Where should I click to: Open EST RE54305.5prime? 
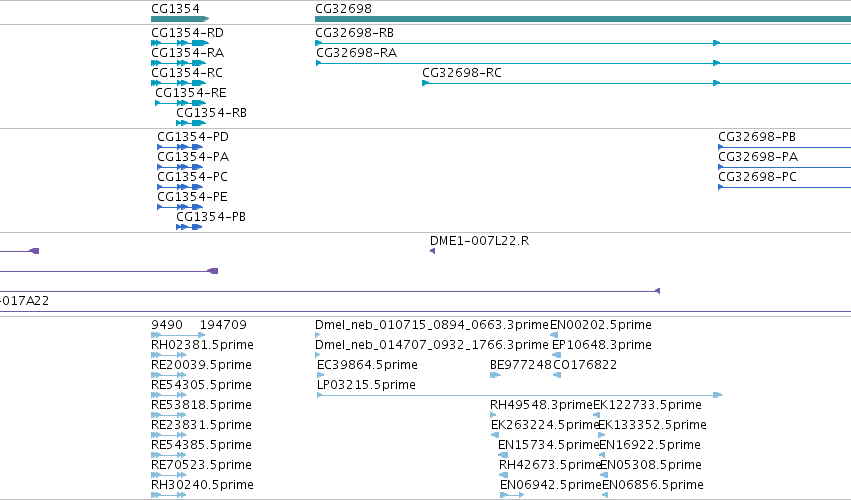click(201, 385)
